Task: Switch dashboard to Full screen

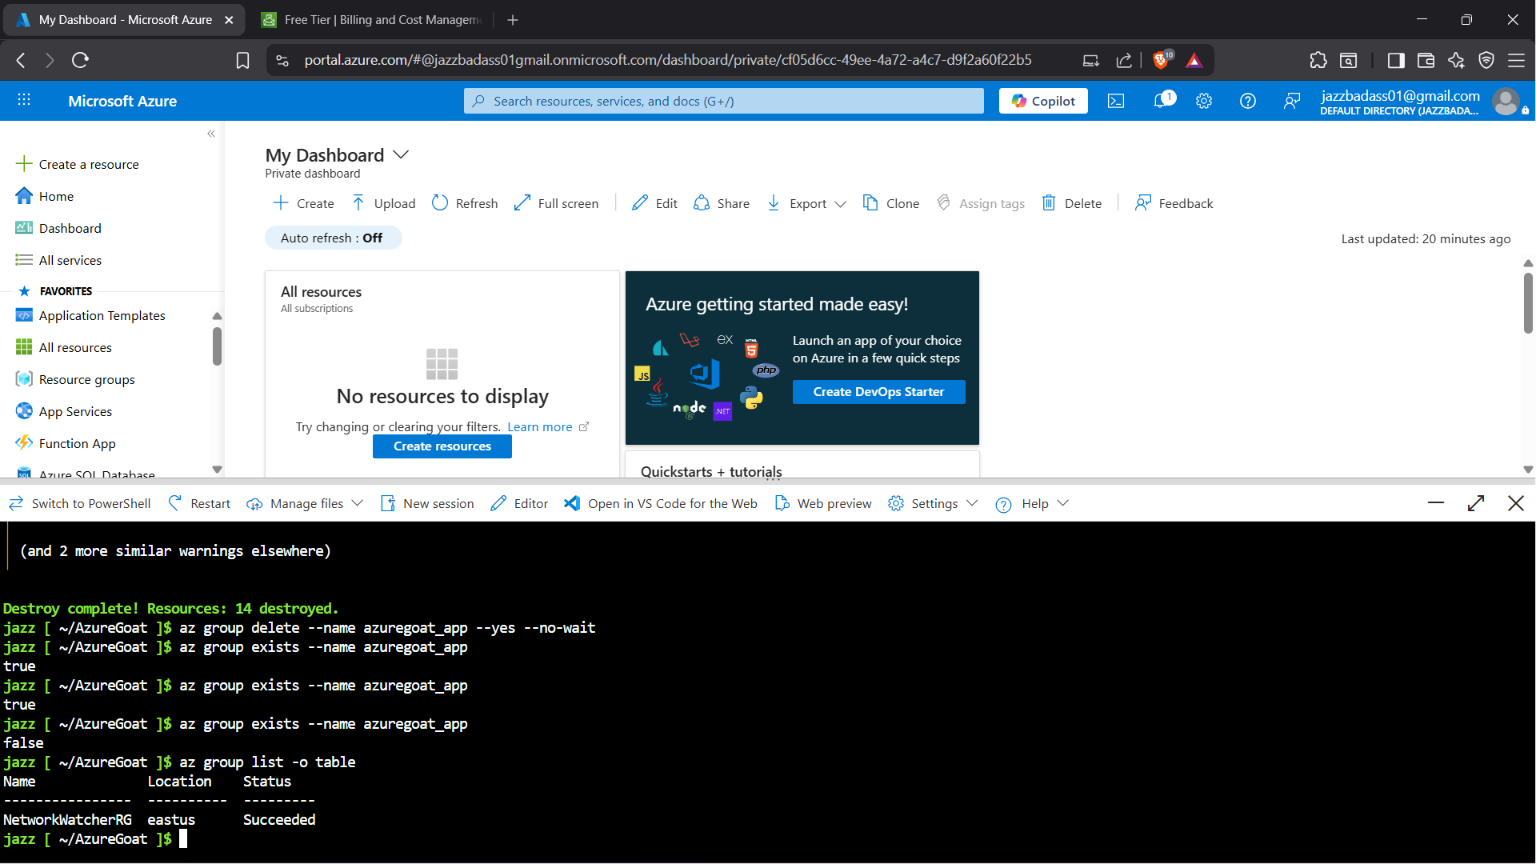Action: point(556,203)
